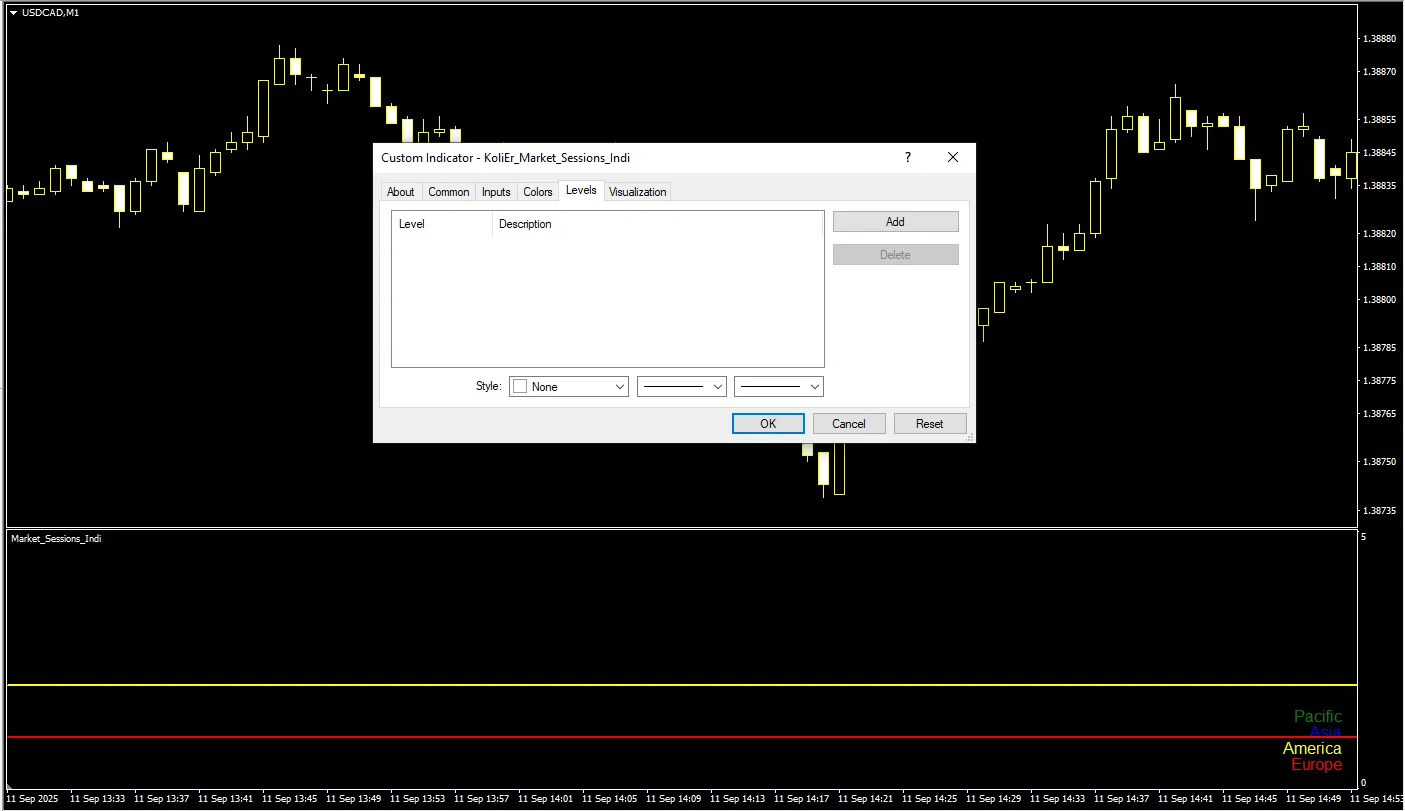The image size is (1405, 811).
Task: Click the Market_Sessions_Indi label
Action: 56,538
